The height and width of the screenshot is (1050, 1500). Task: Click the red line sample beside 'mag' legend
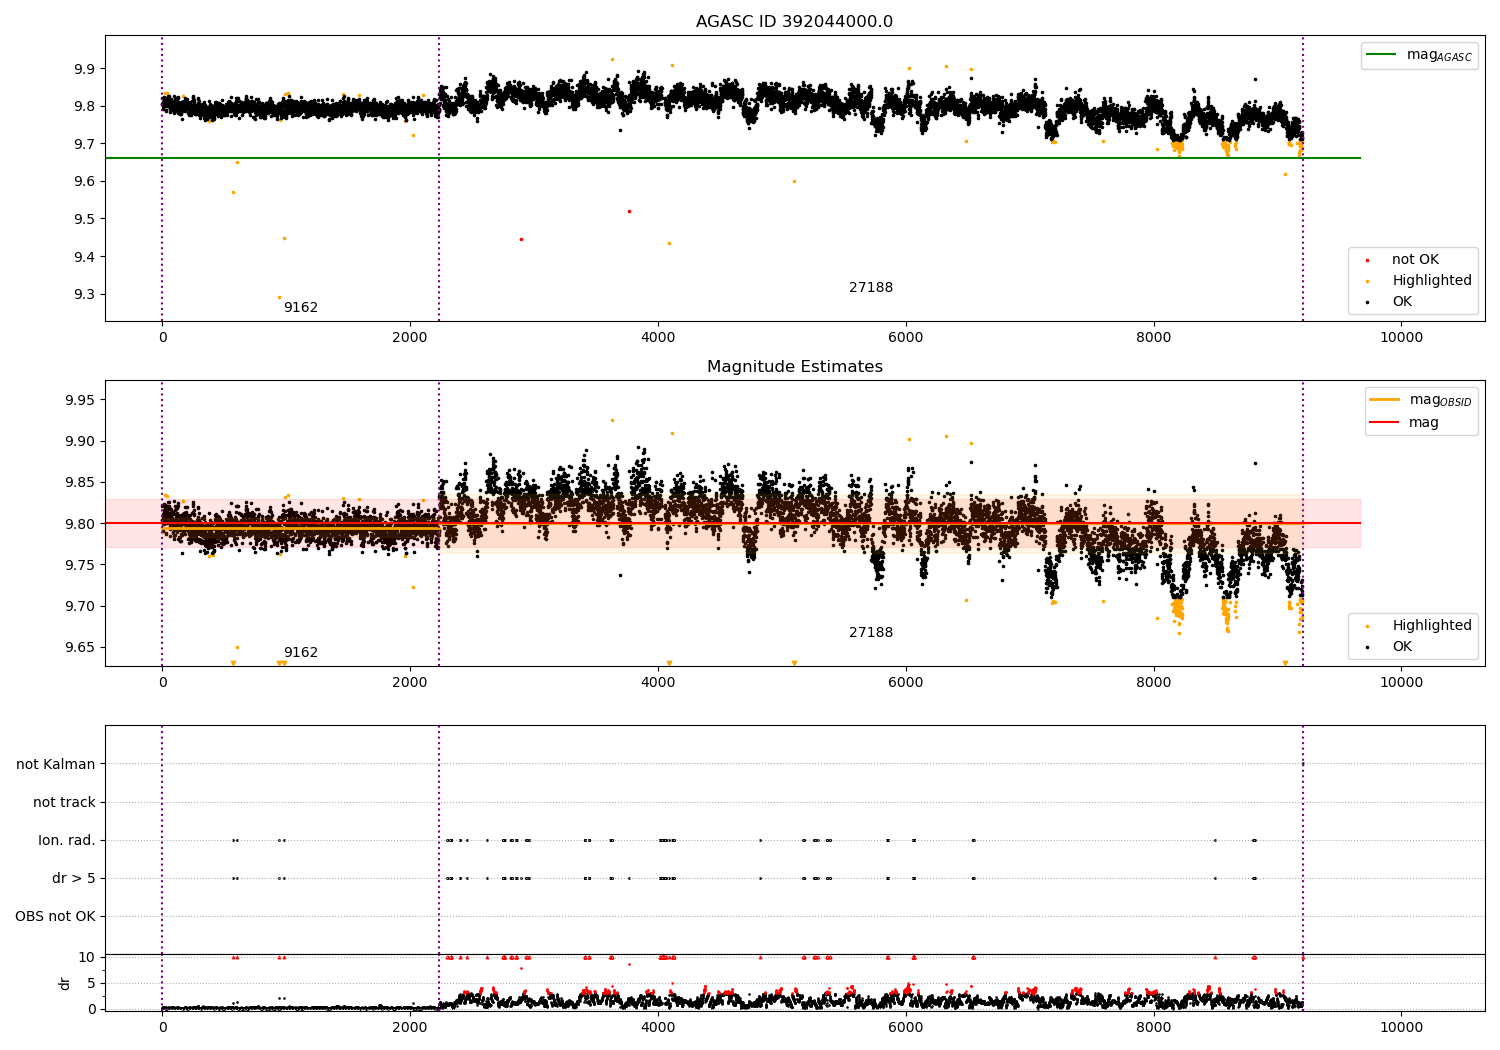point(1385,422)
